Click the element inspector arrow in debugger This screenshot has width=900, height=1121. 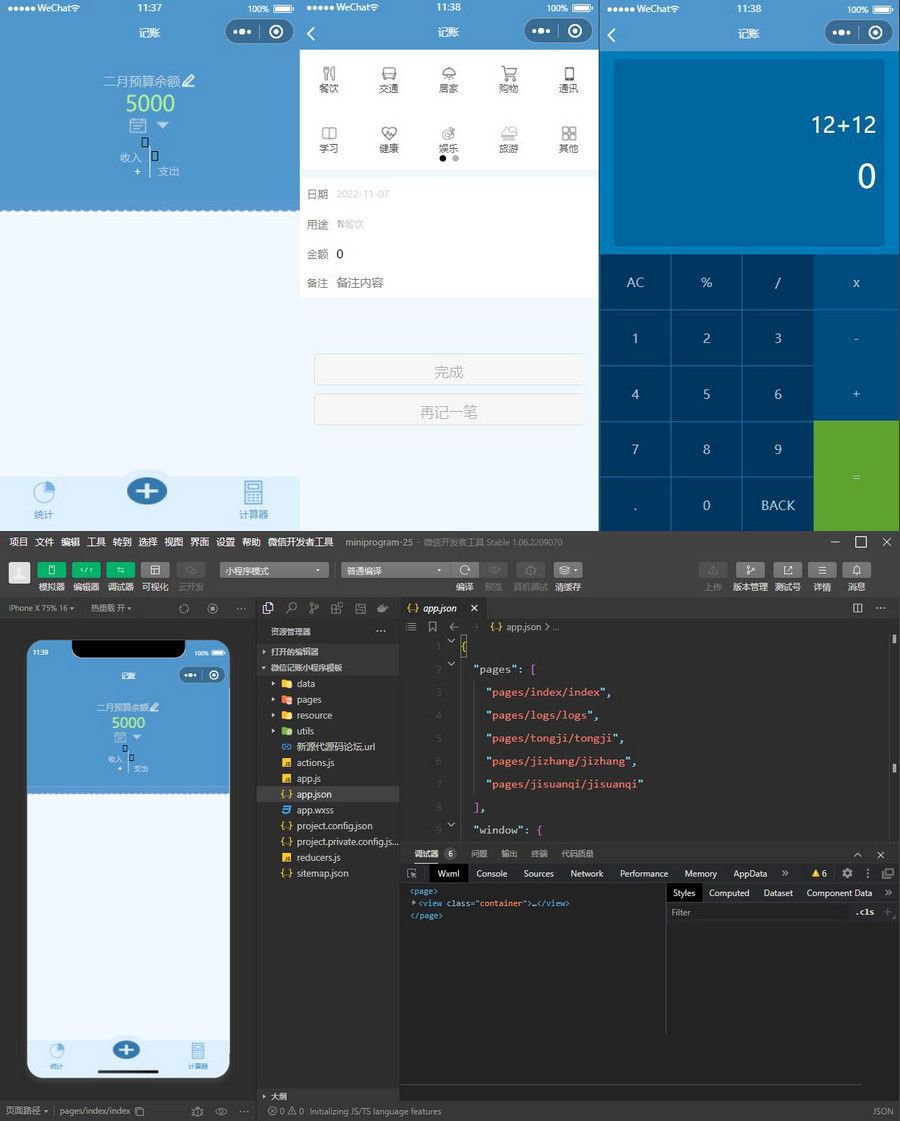pyautogui.click(x=412, y=873)
